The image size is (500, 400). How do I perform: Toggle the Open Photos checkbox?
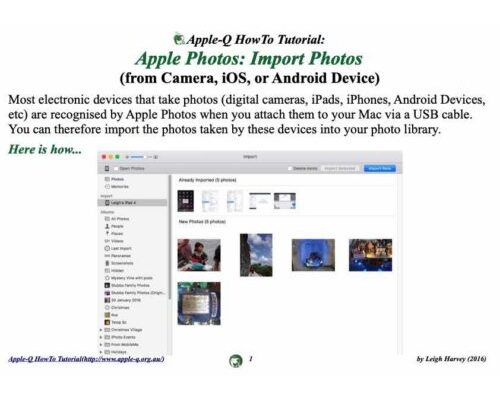(x=116, y=168)
